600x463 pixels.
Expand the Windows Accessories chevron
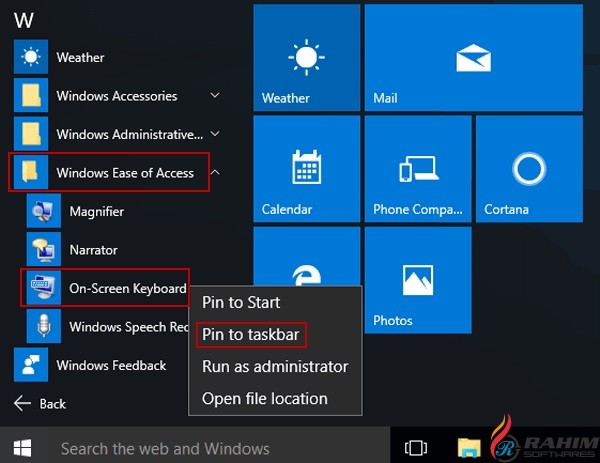pos(215,95)
